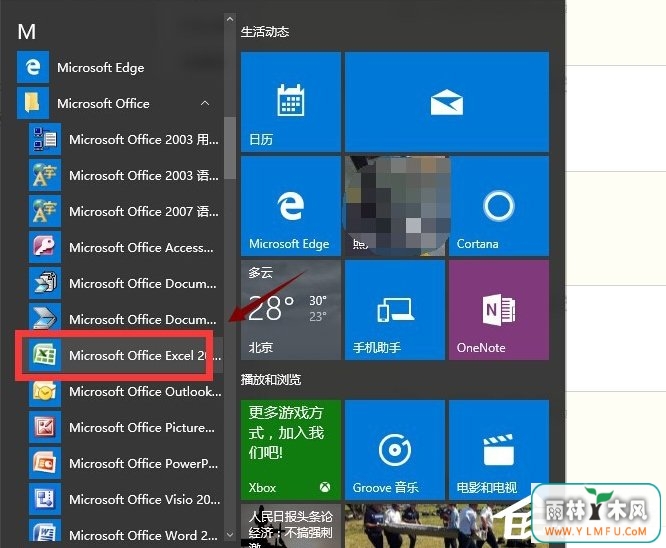Open Microsoft Office Picture Manager icon
The height and width of the screenshot is (548, 666).
pos(45,427)
